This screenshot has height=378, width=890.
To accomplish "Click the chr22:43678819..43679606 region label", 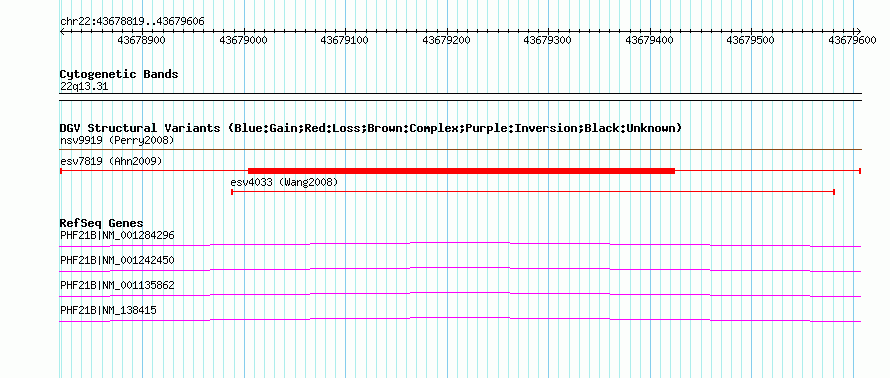I will click(x=132, y=22).
